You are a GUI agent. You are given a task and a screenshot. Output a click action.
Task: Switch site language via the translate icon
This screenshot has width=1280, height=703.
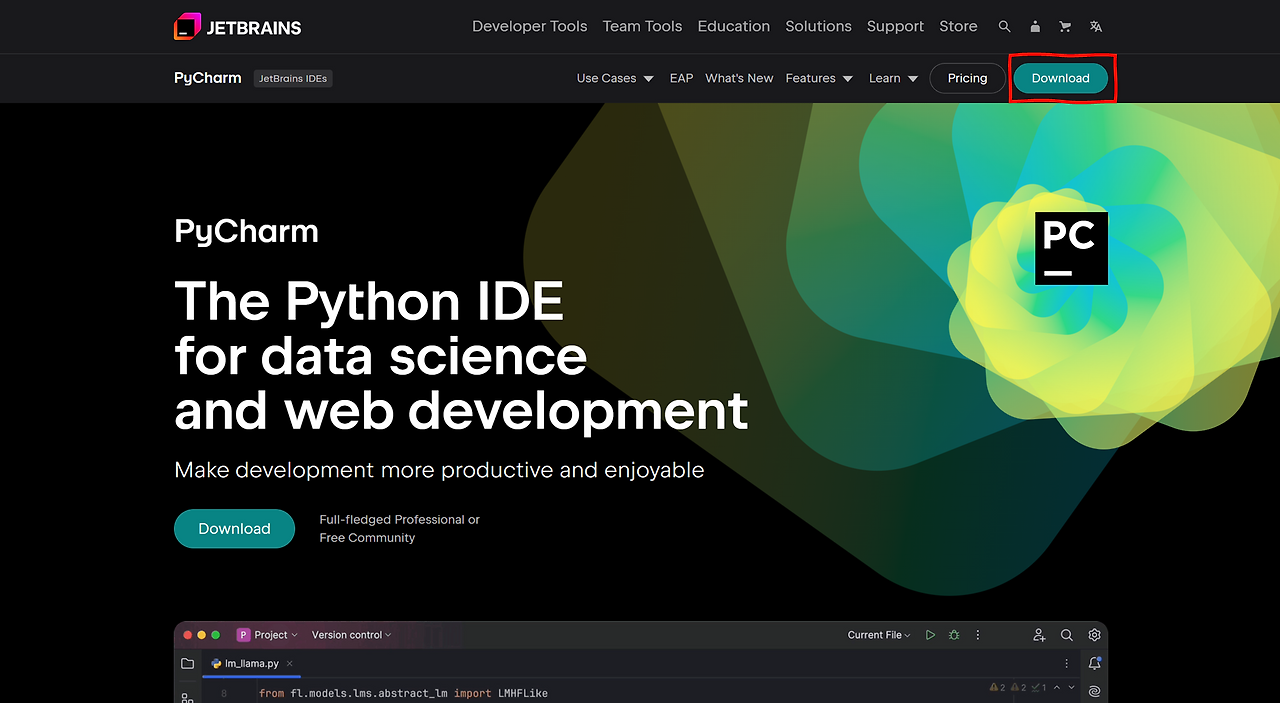1096,26
